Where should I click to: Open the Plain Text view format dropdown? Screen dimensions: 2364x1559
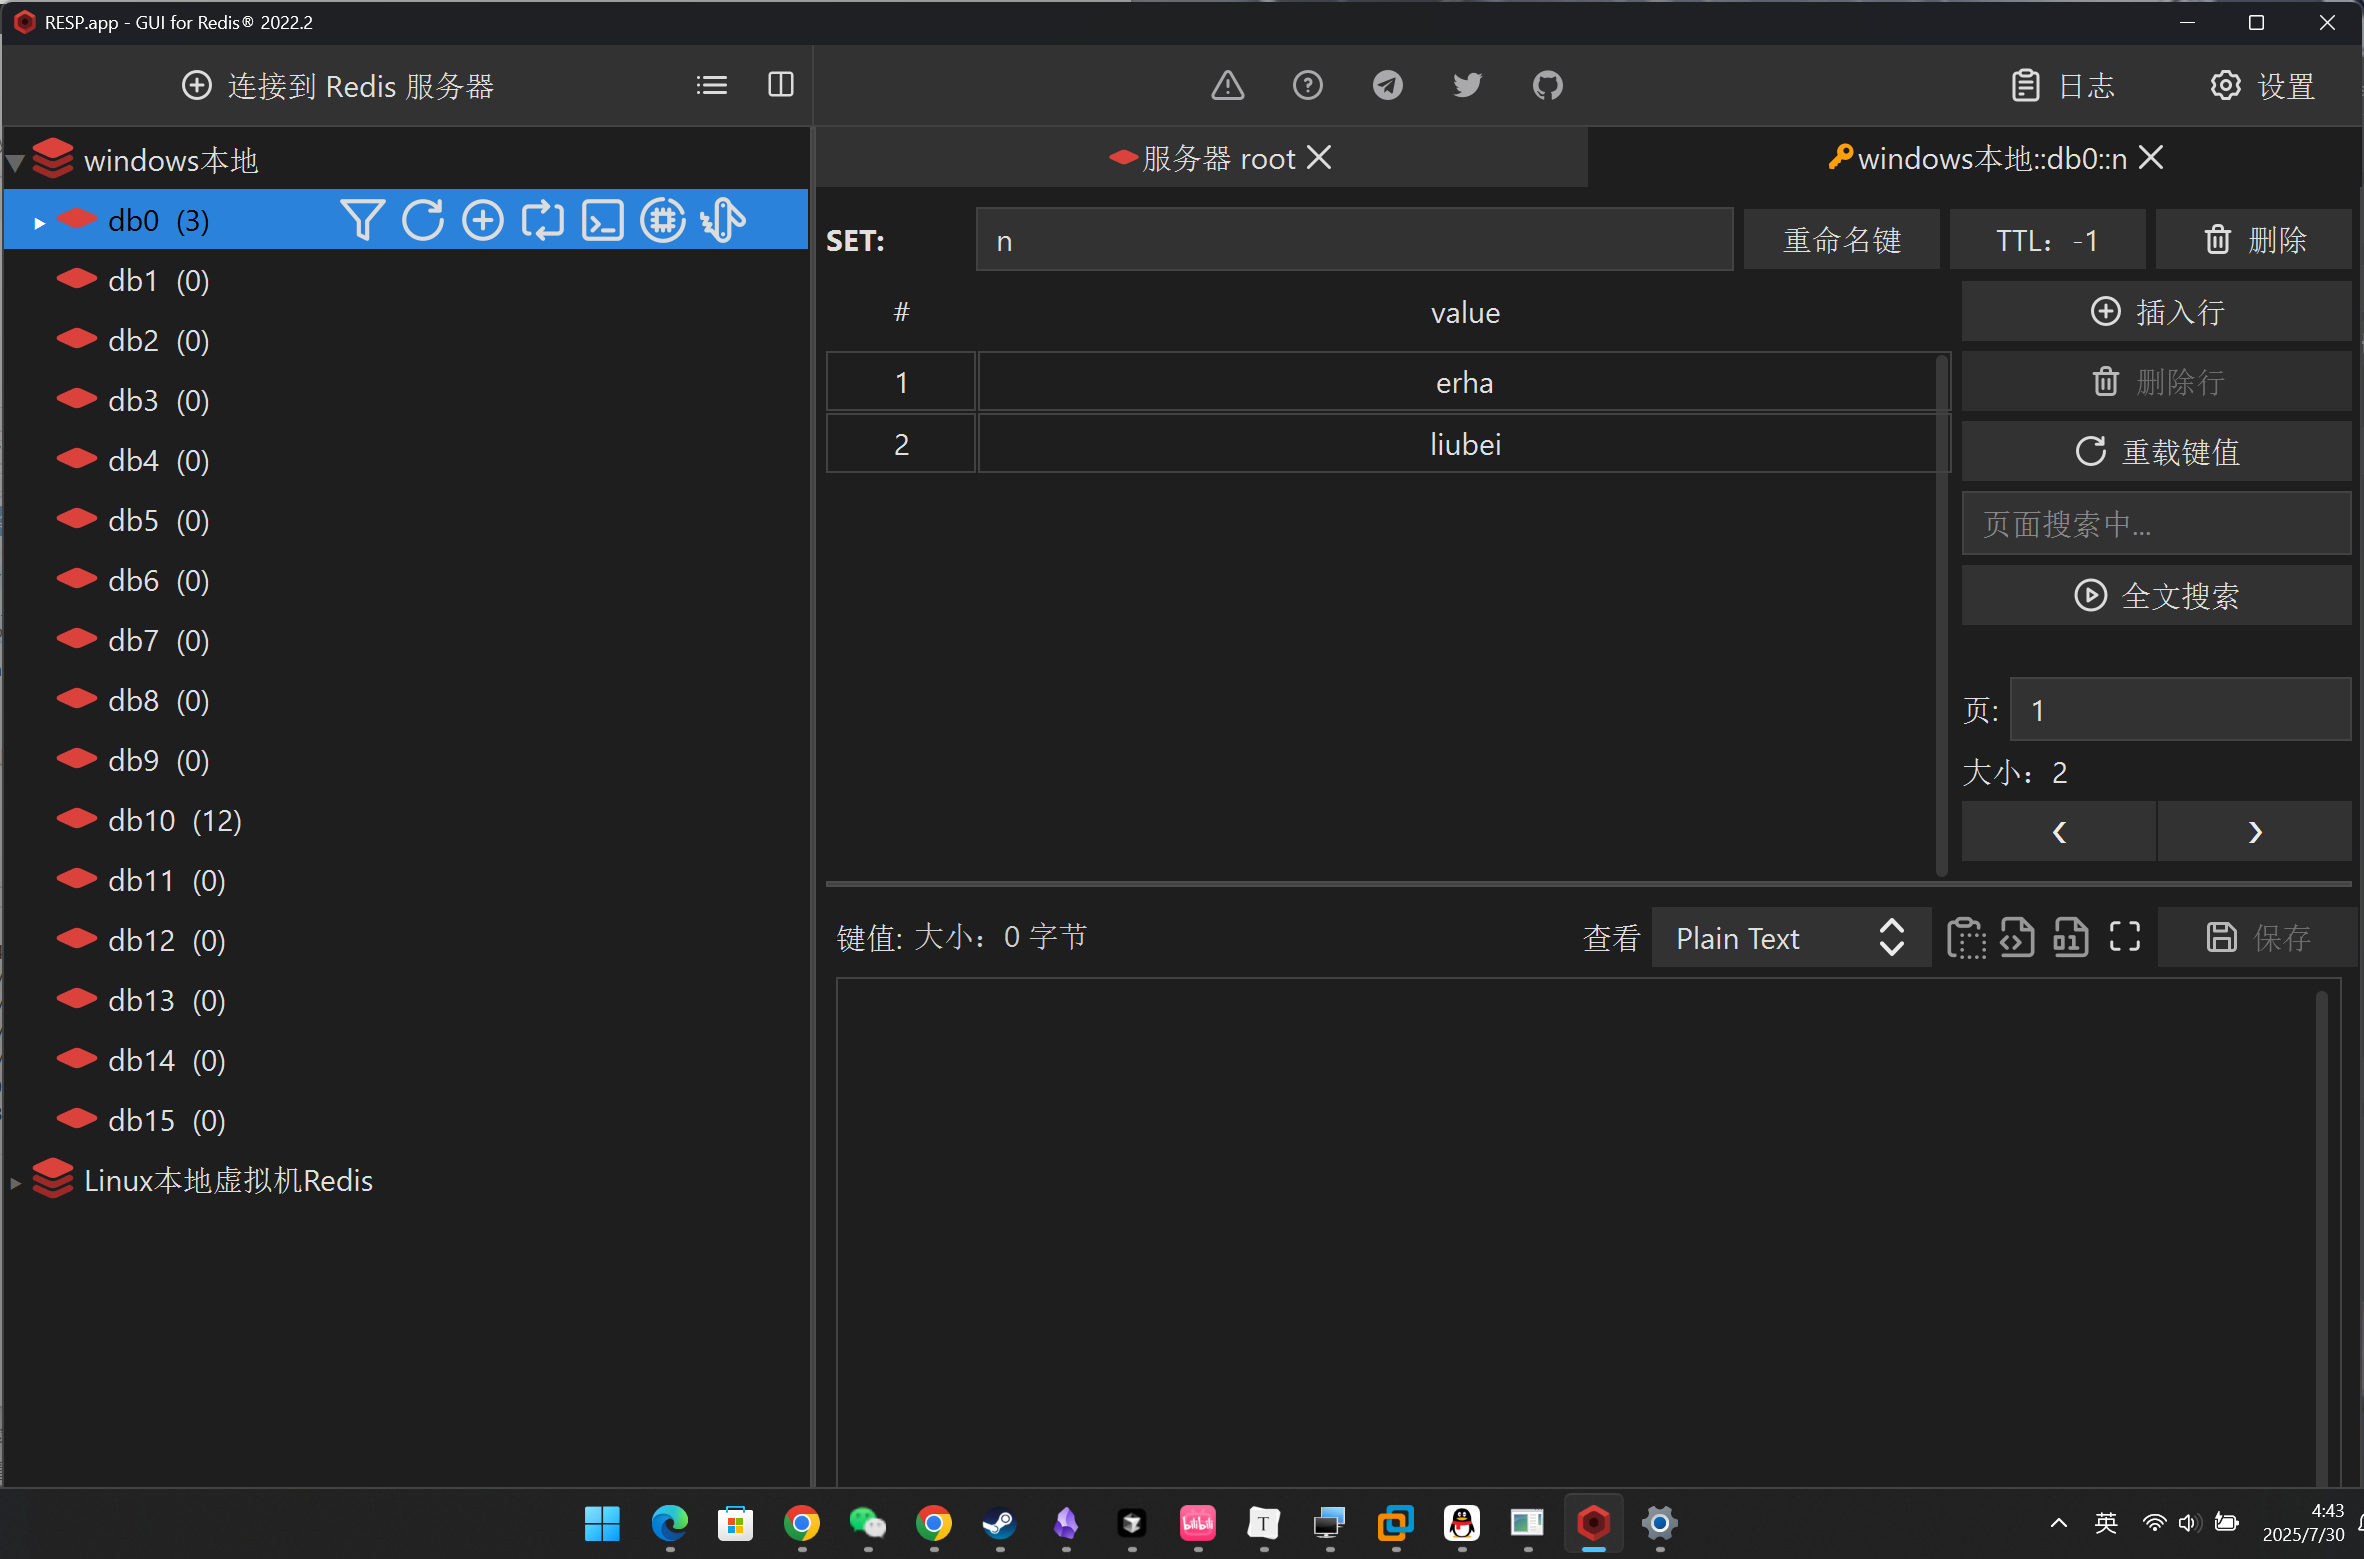coord(1790,938)
